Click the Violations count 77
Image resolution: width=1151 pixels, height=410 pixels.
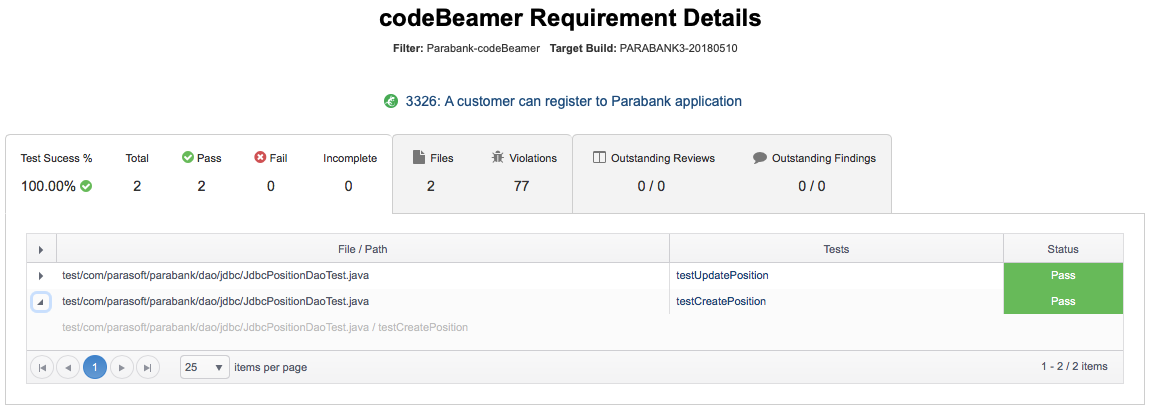521,186
